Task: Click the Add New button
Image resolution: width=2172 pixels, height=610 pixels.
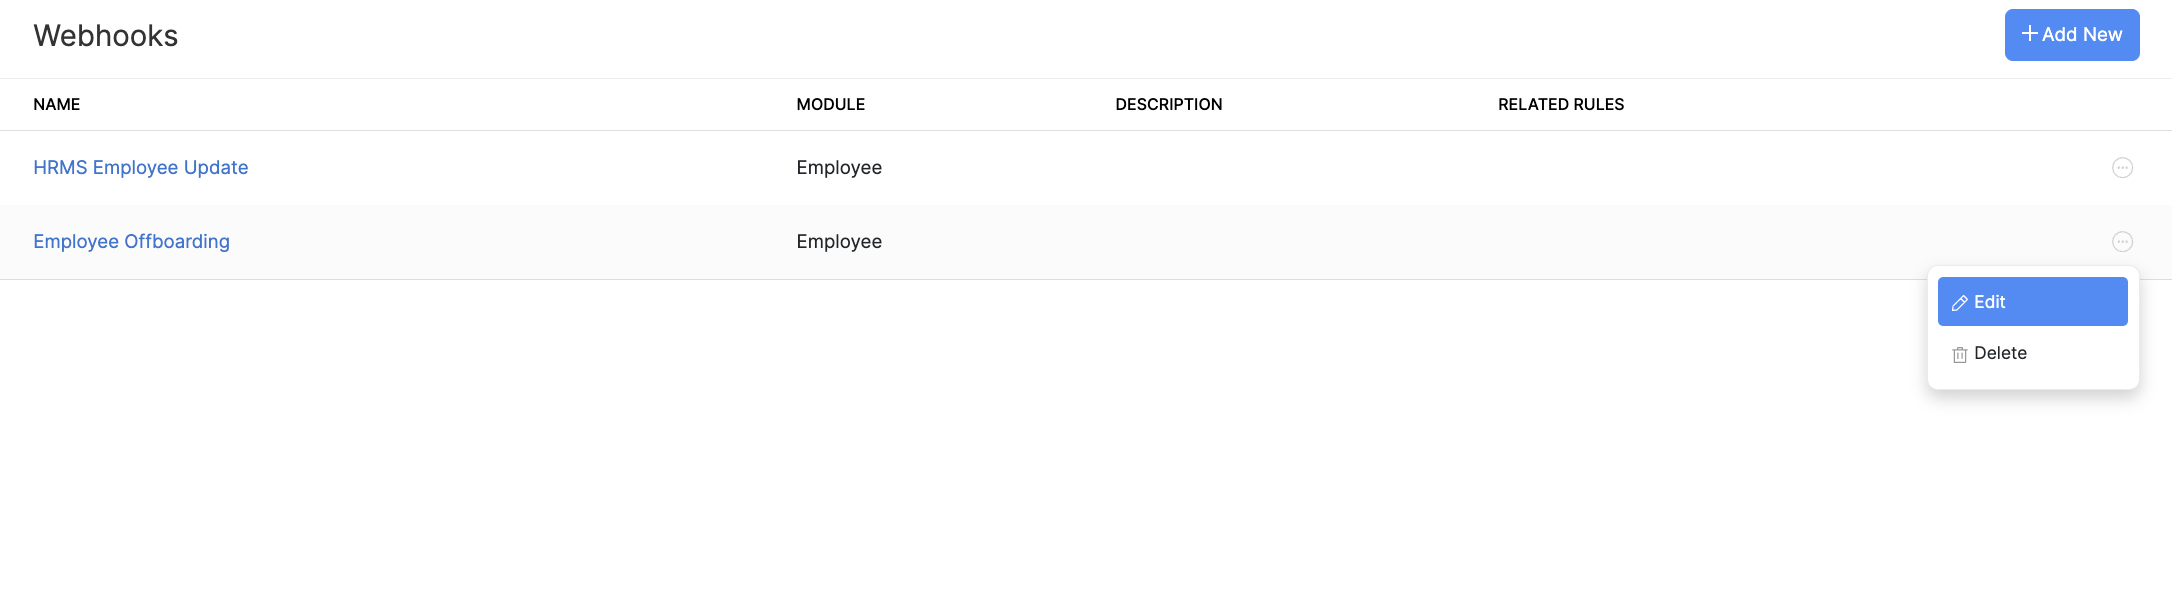Action: (2072, 34)
